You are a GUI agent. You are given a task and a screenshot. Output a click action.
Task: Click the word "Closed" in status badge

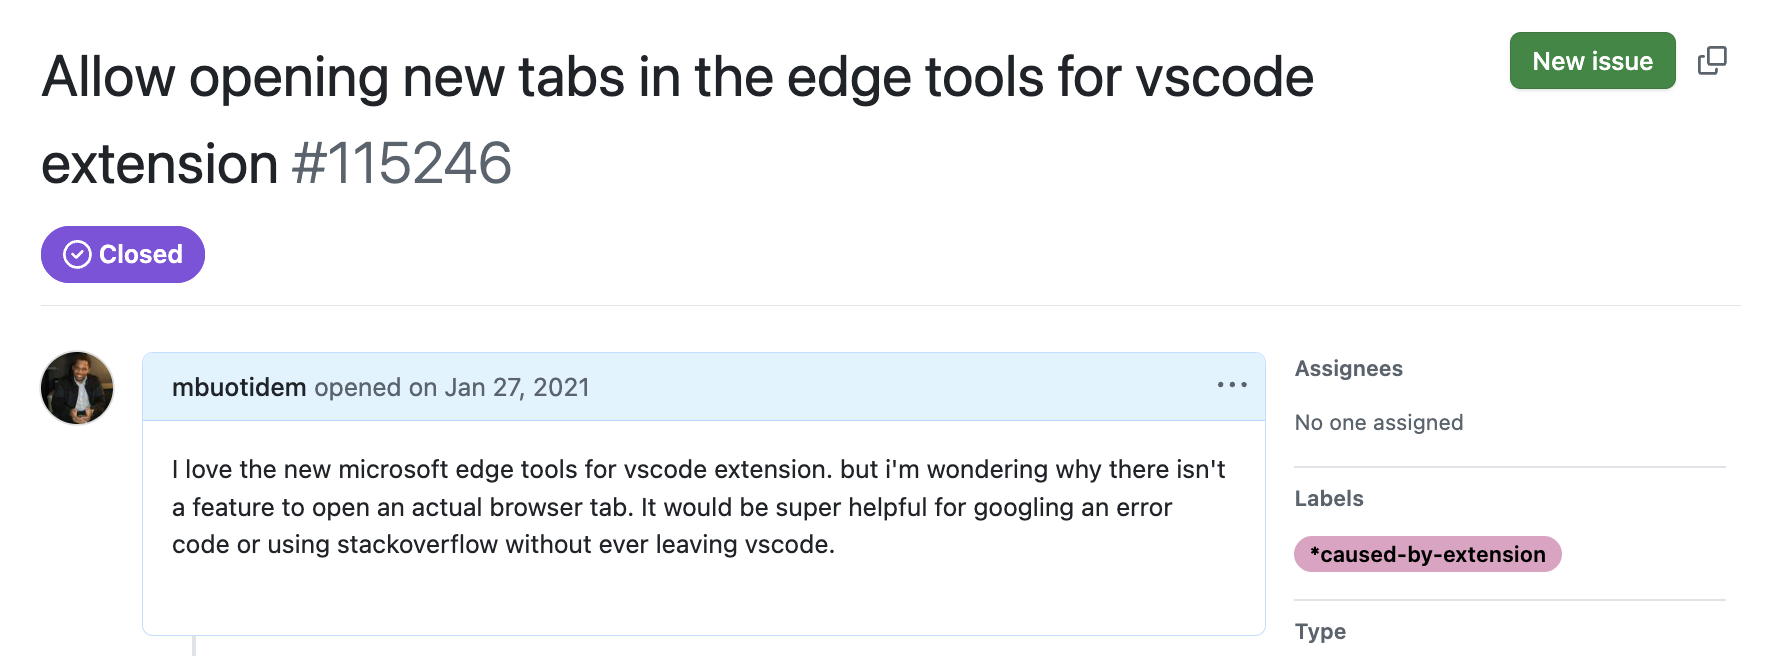141,255
